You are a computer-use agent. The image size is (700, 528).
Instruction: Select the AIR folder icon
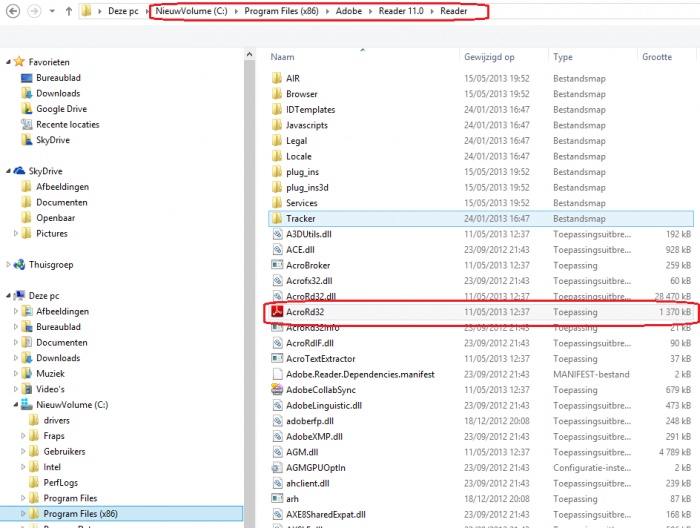click(277, 78)
